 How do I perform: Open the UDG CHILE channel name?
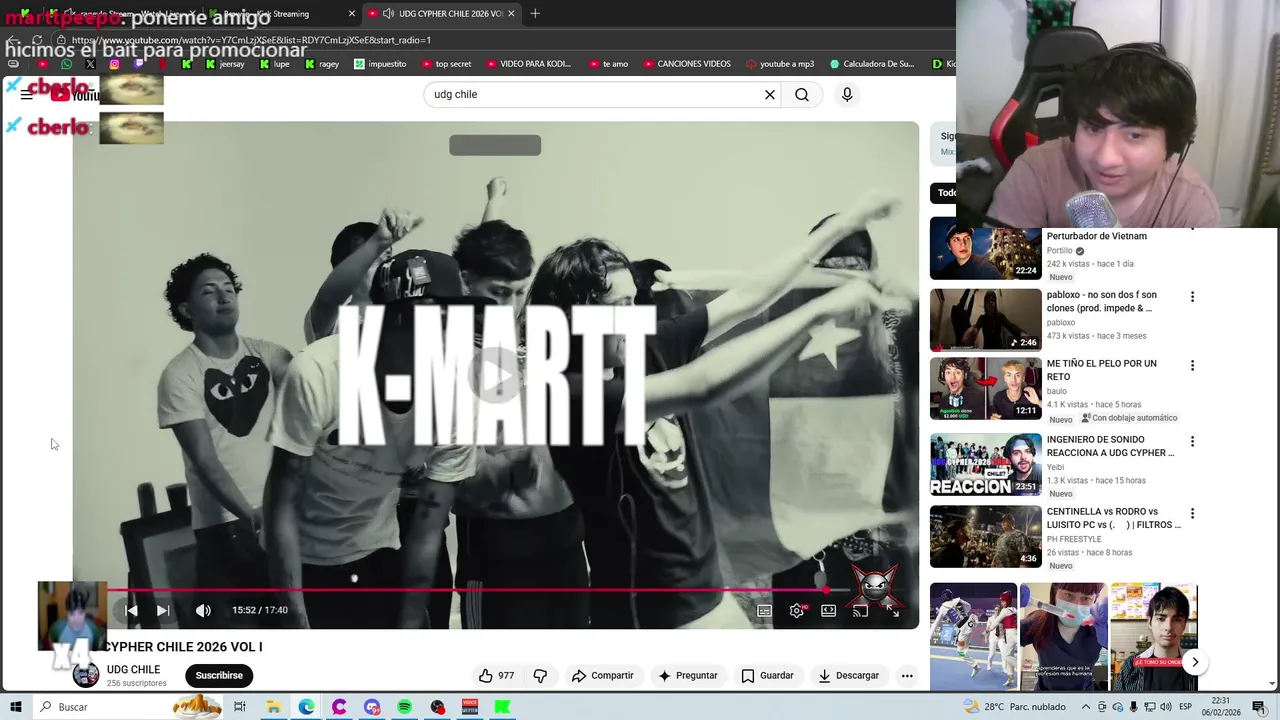(x=133, y=669)
